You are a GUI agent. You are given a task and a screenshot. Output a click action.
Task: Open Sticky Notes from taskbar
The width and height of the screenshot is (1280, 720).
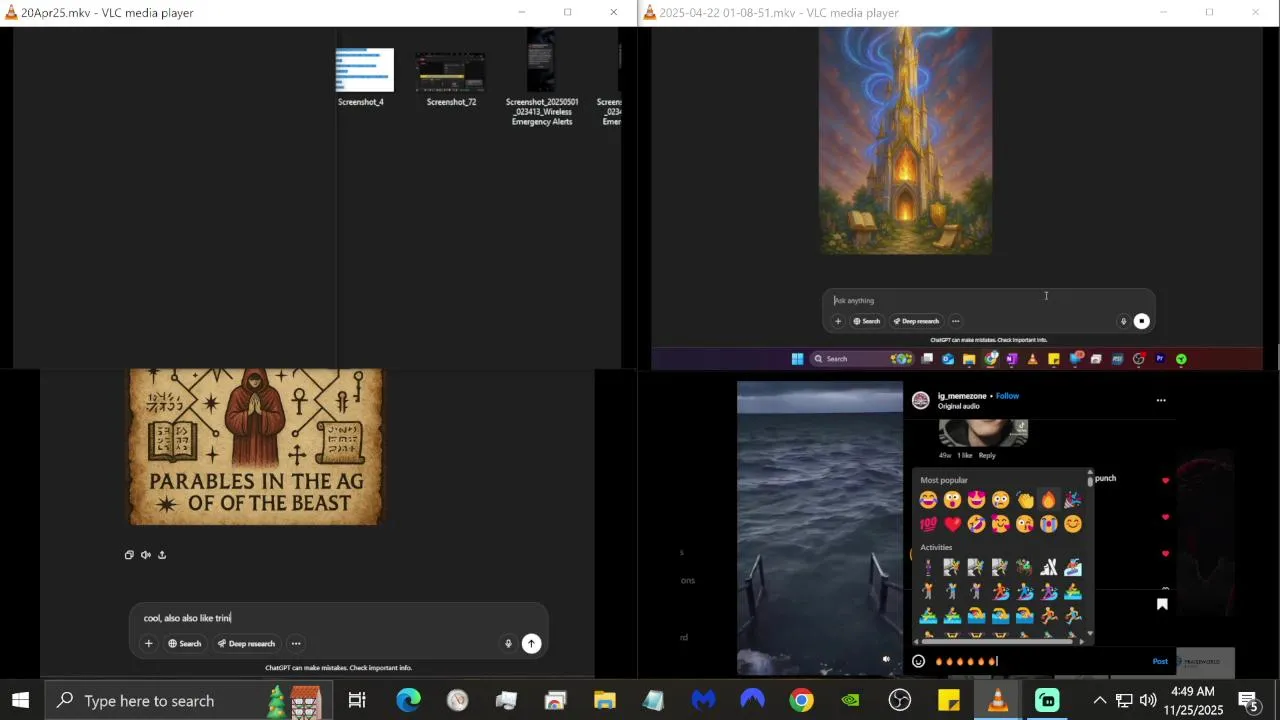pyautogui.click(x=949, y=701)
